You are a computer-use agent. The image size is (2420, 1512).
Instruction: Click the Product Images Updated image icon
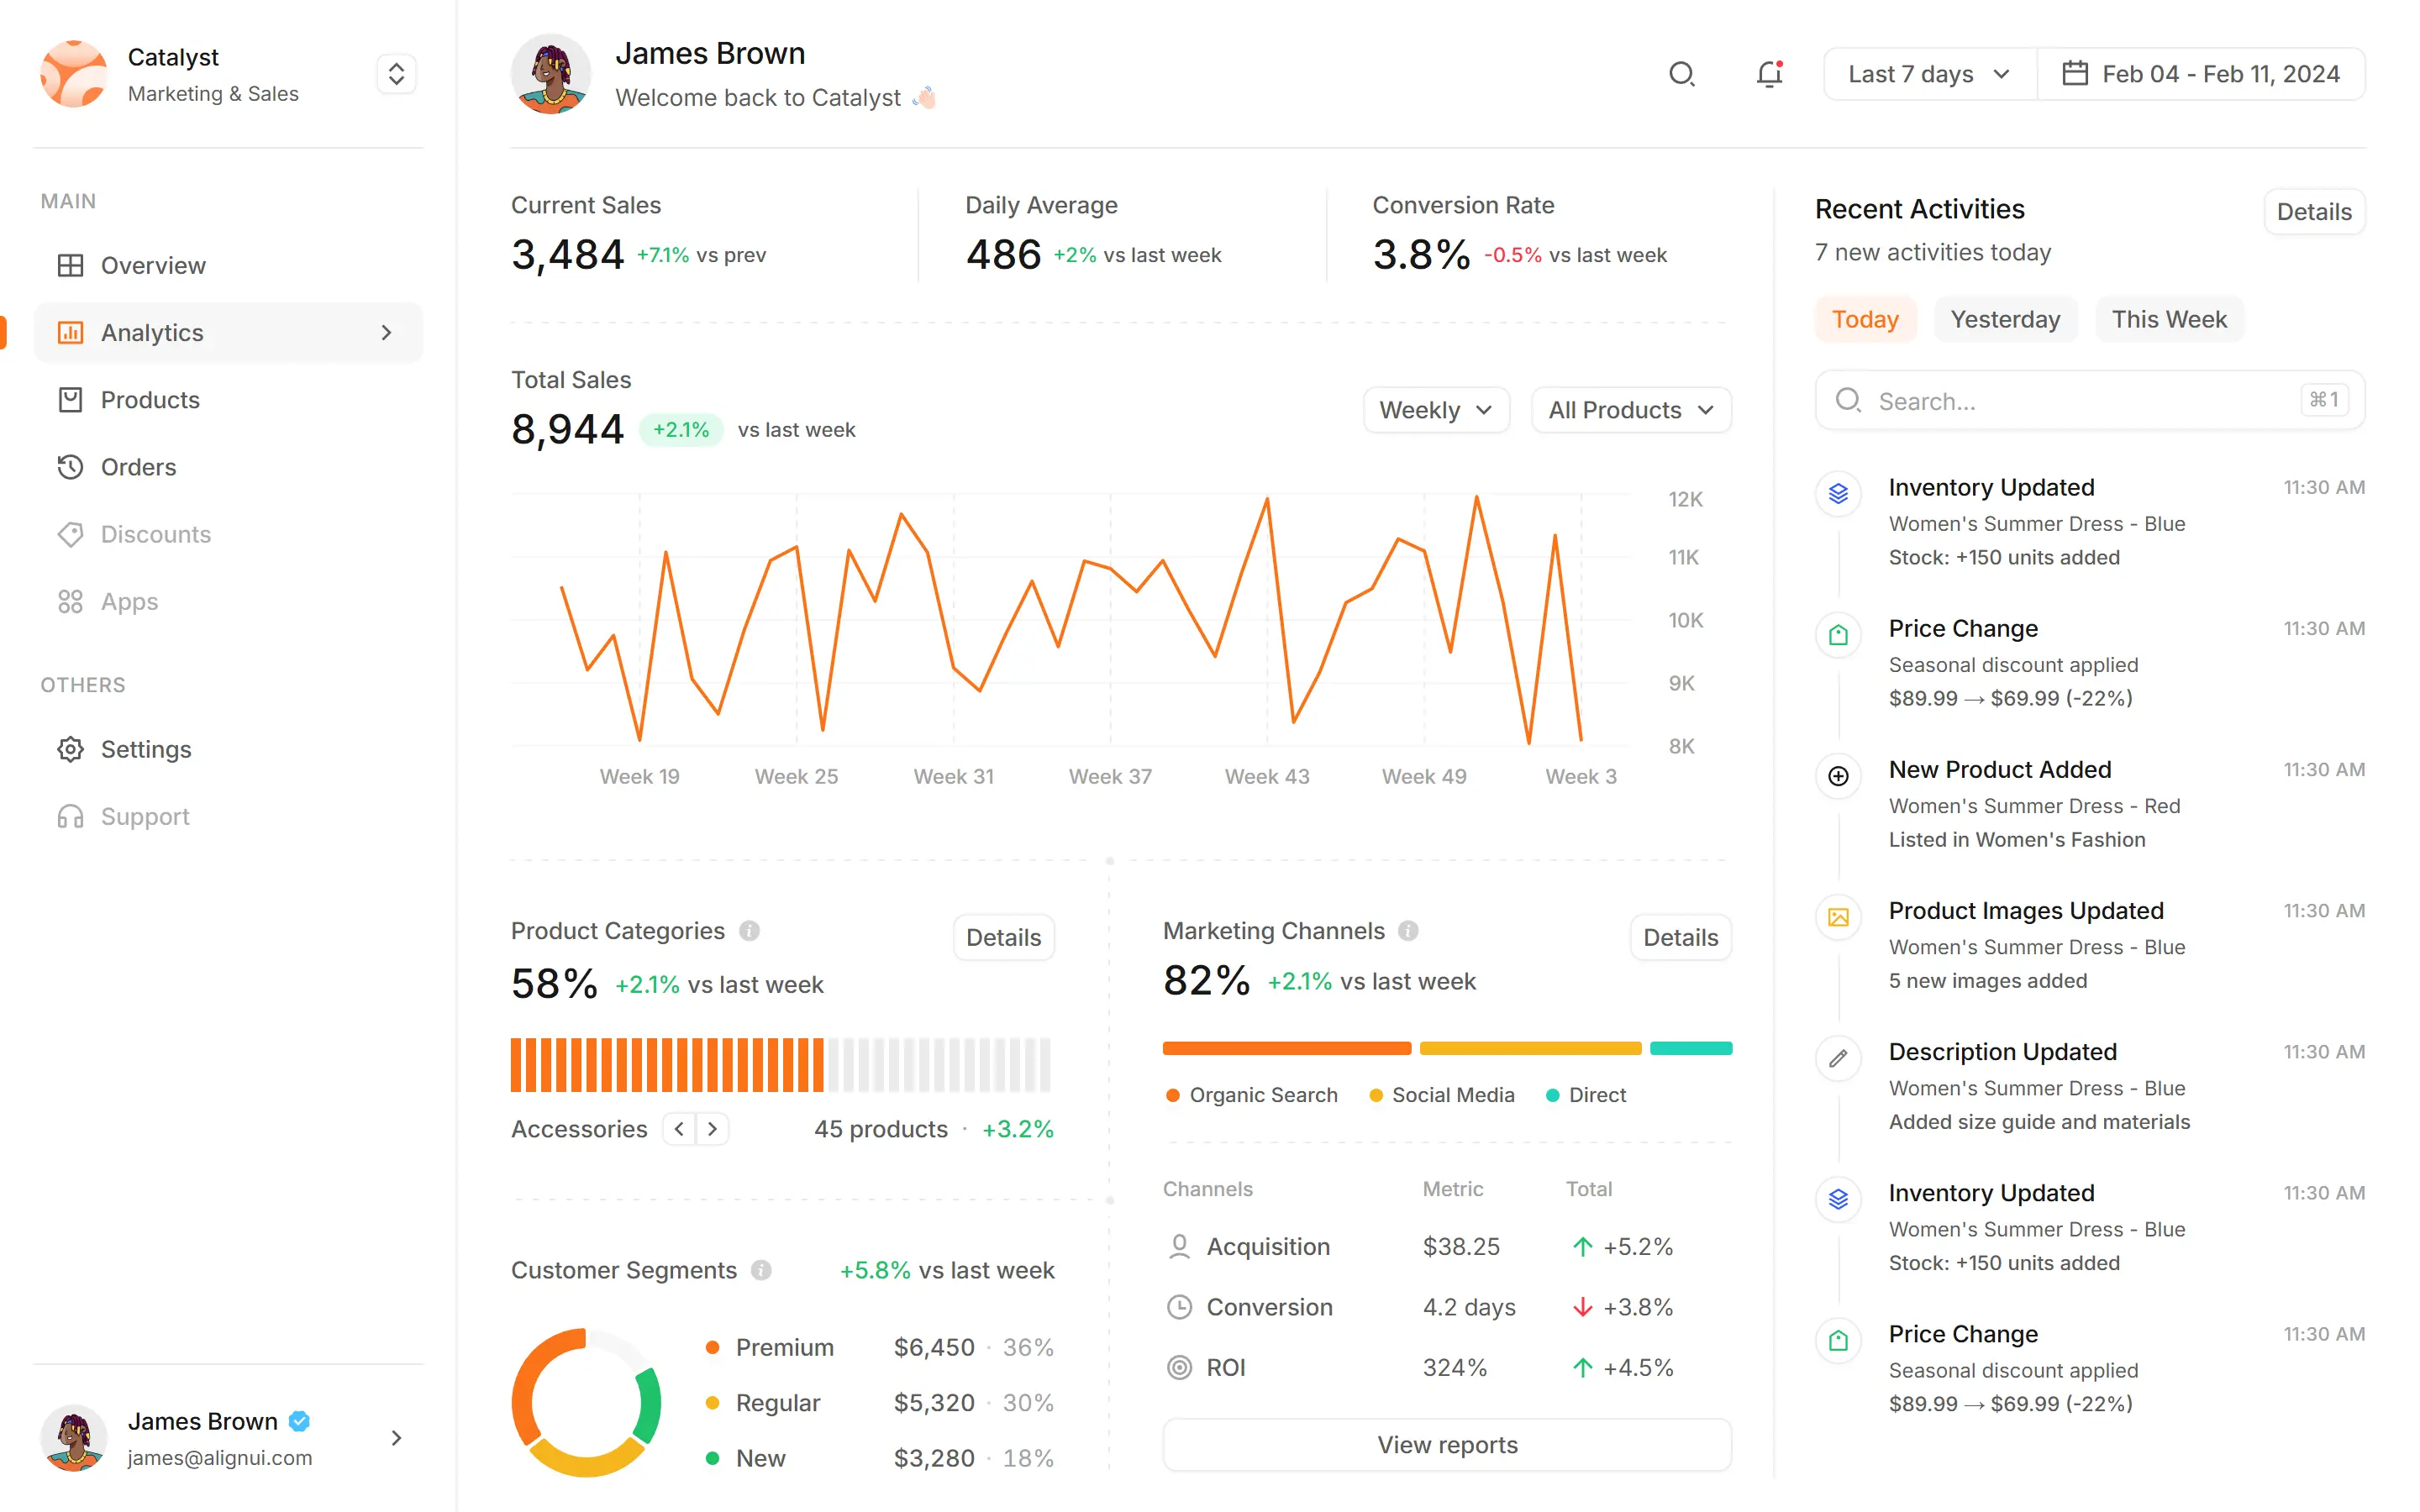[1838, 917]
